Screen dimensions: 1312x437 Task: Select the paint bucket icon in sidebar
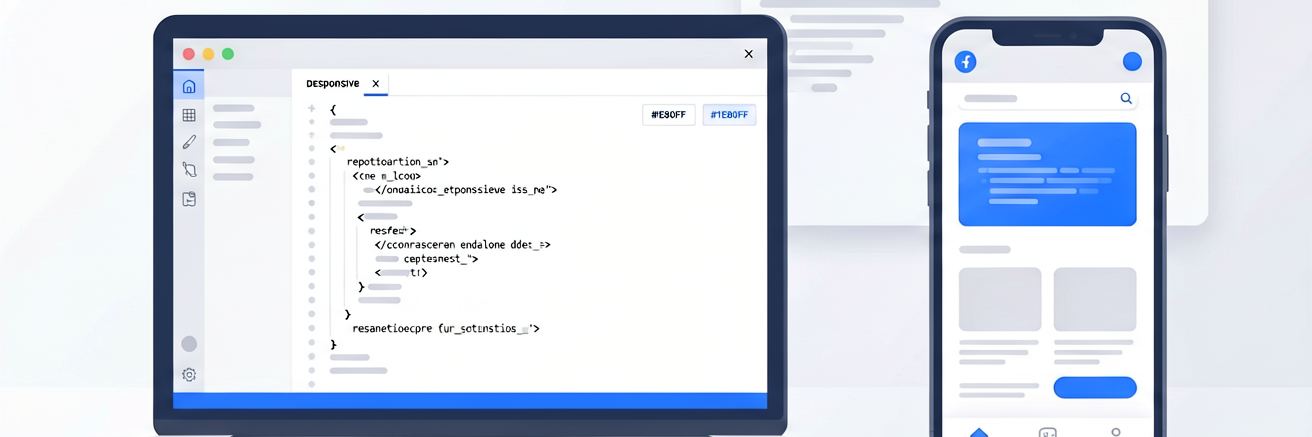tap(189, 170)
